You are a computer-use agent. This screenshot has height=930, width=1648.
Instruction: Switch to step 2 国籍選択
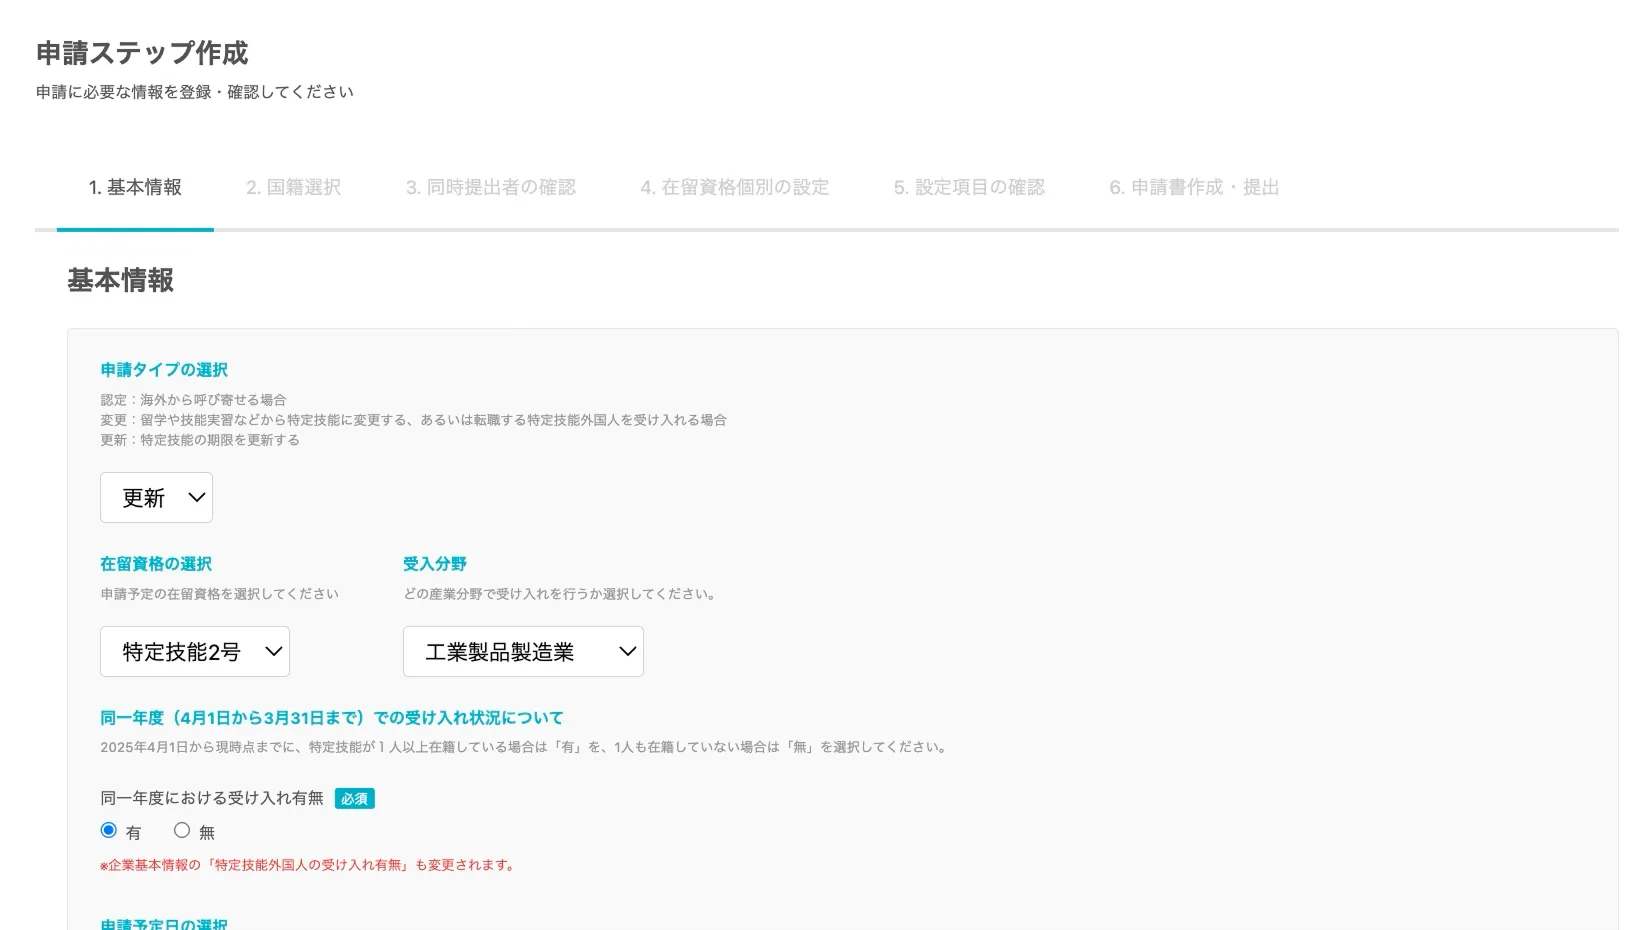[293, 187]
